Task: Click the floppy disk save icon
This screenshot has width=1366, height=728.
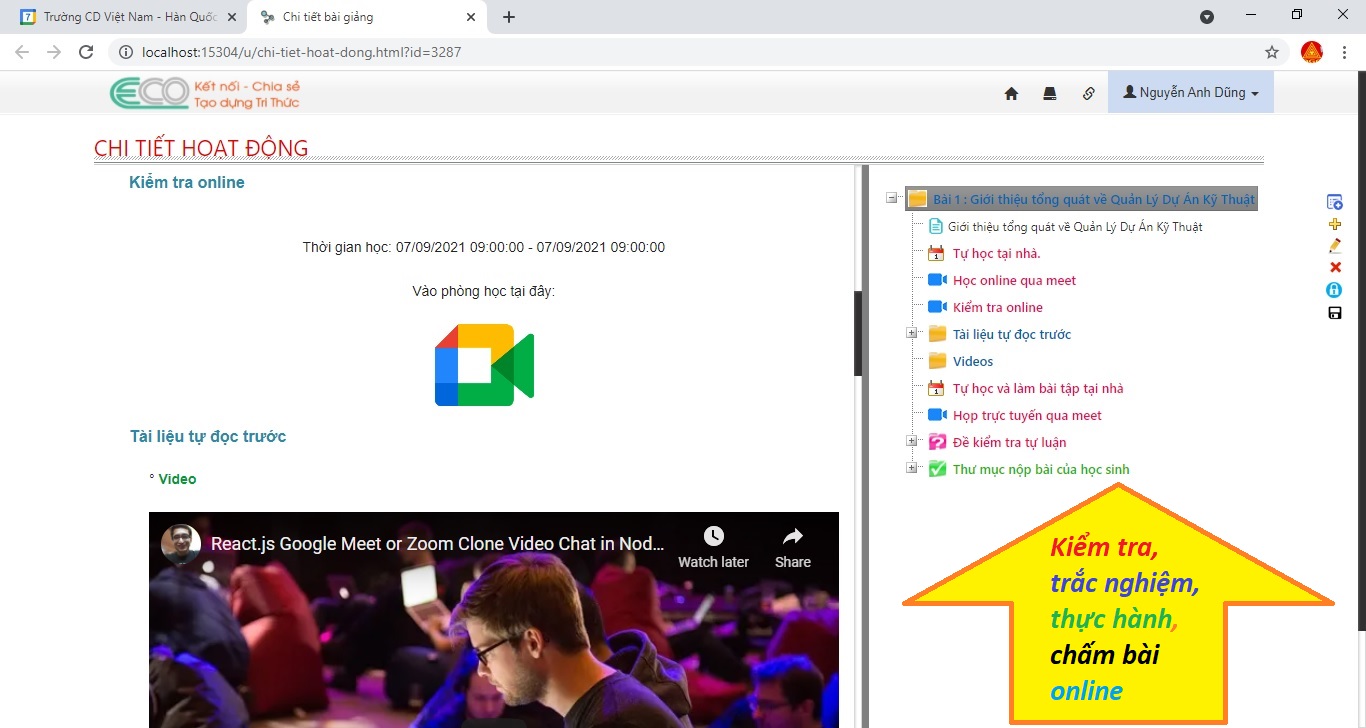Action: (1334, 313)
